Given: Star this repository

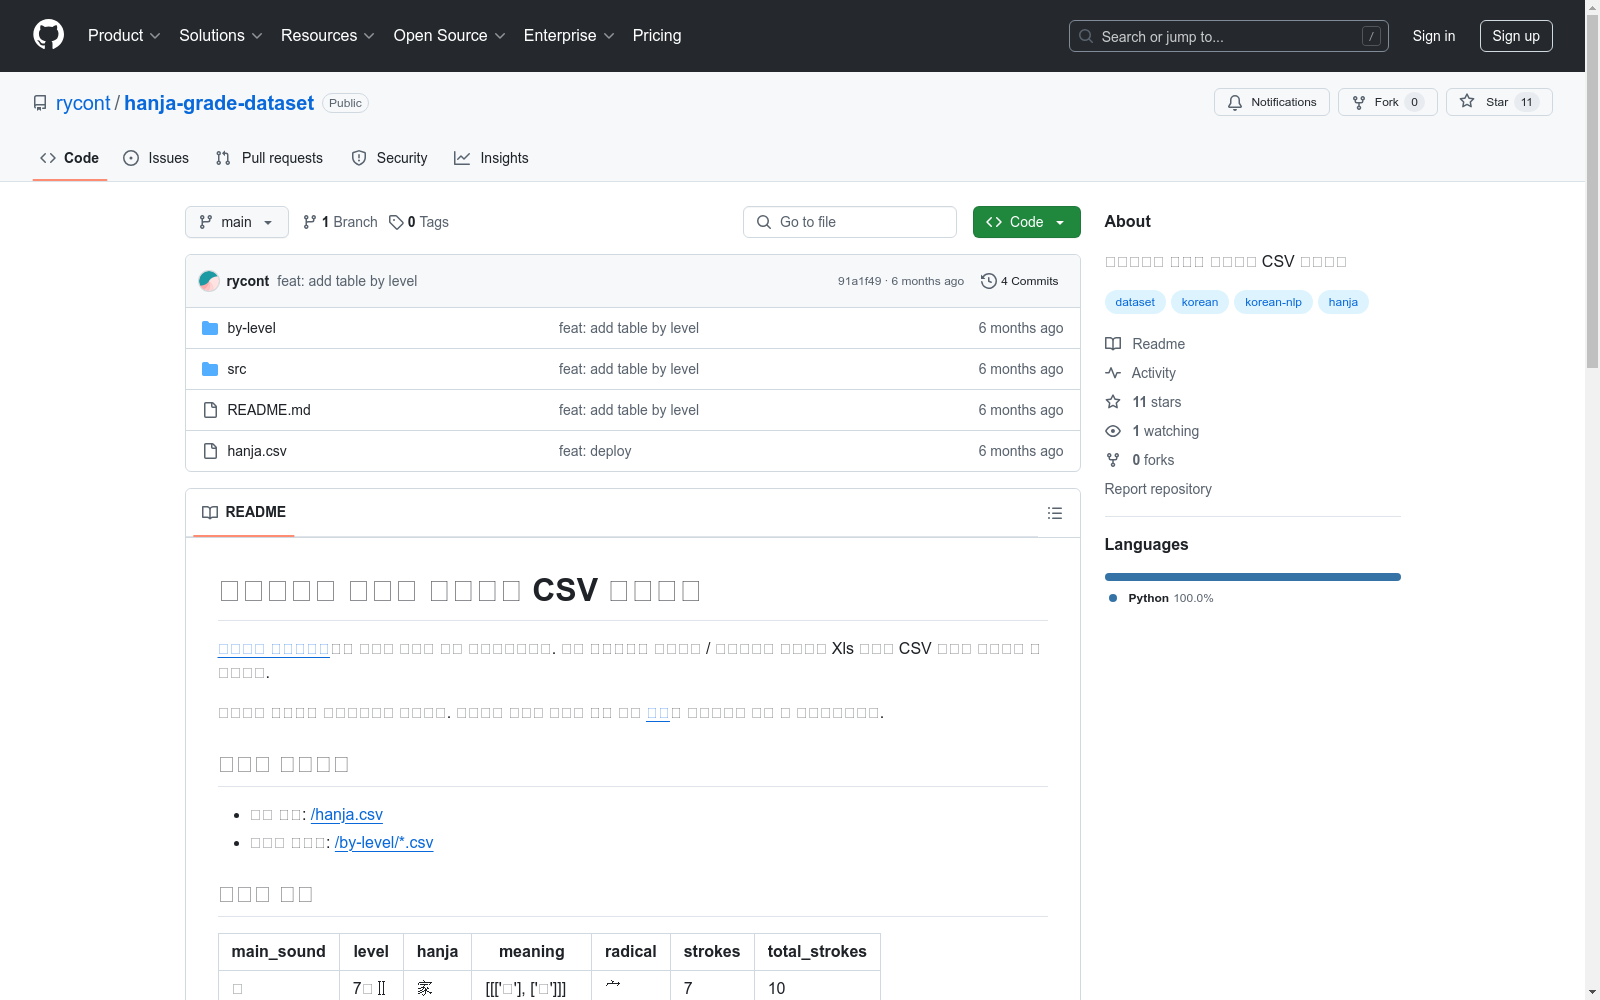Looking at the screenshot, I should pos(1498,102).
